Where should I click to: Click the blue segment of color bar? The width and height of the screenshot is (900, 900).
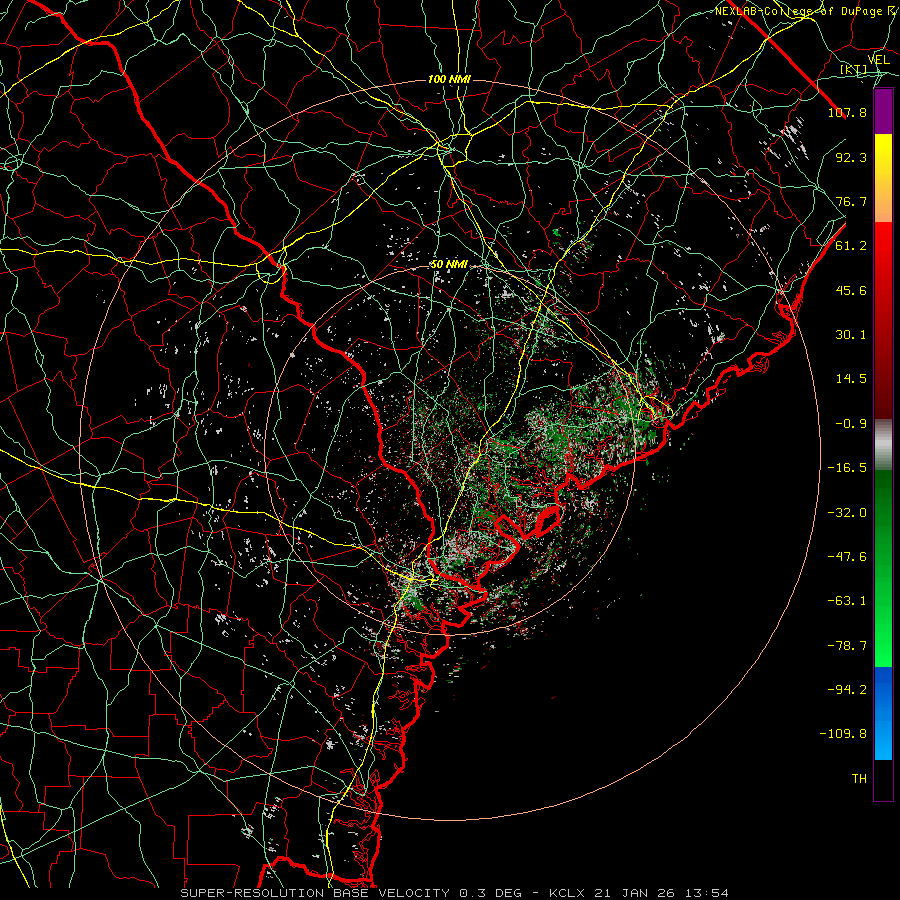[883, 713]
